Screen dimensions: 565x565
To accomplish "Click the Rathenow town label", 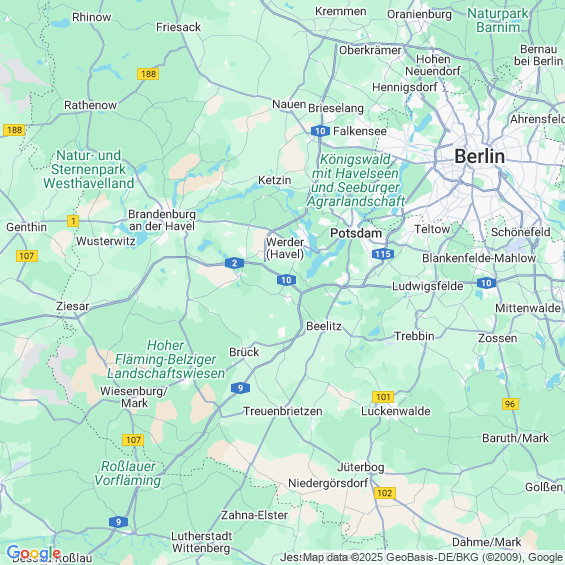I will pyautogui.click(x=90, y=105).
